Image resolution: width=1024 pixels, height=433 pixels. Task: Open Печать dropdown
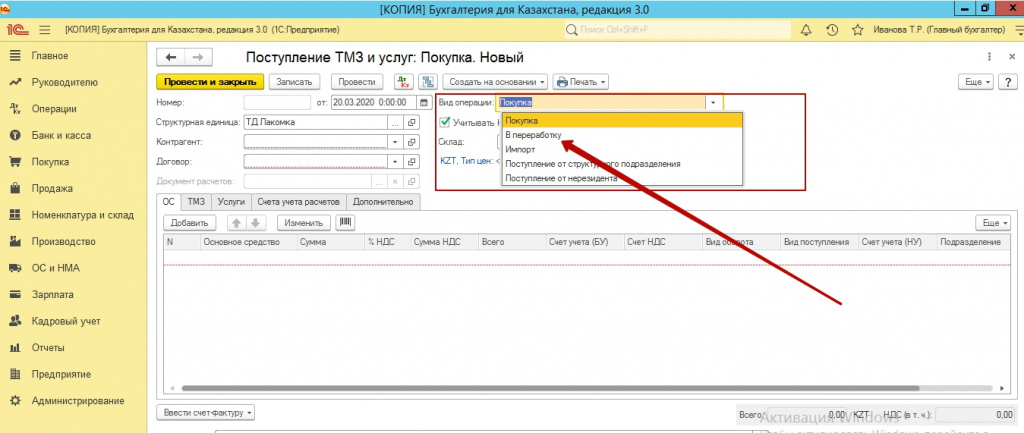[581, 82]
